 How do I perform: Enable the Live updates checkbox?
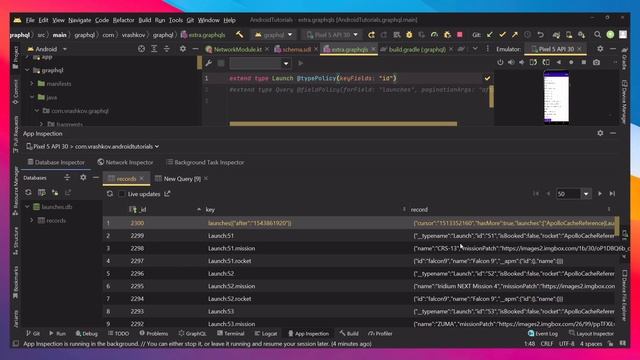(x=122, y=194)
